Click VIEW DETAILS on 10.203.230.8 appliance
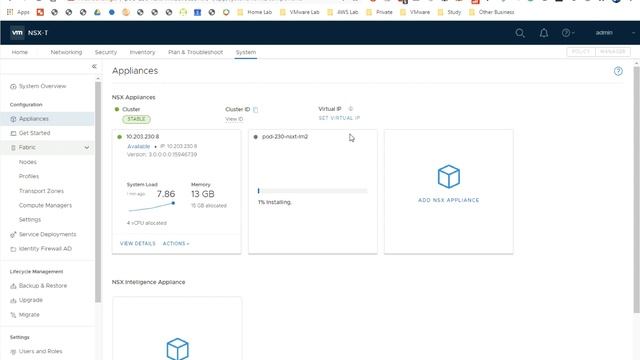Image resolution: width=640 pixels, height=360 pixels. coord(138,243)
